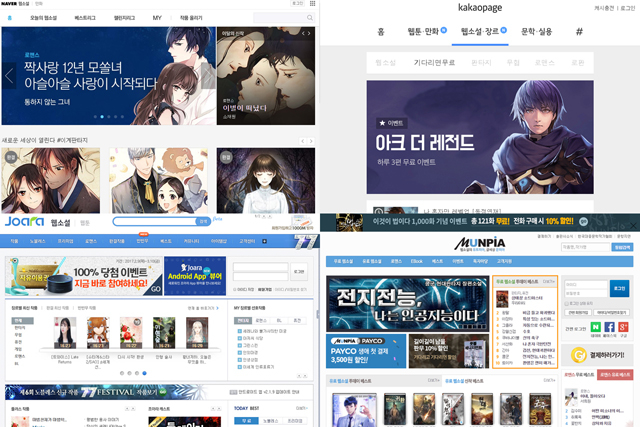
Task: Open the PAYCO discount banner on Munpia
Action: point(366,351)
